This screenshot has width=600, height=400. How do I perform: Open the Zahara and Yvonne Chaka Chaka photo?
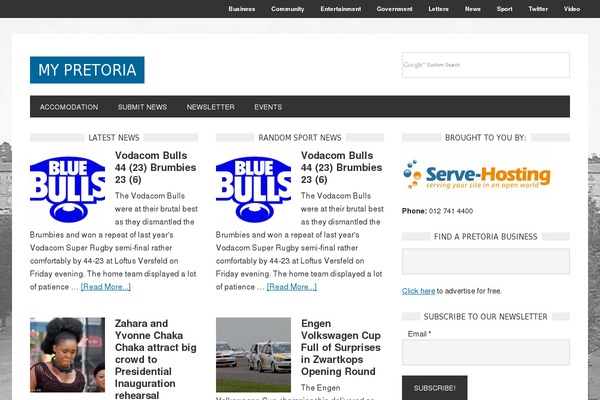(67, 354)
